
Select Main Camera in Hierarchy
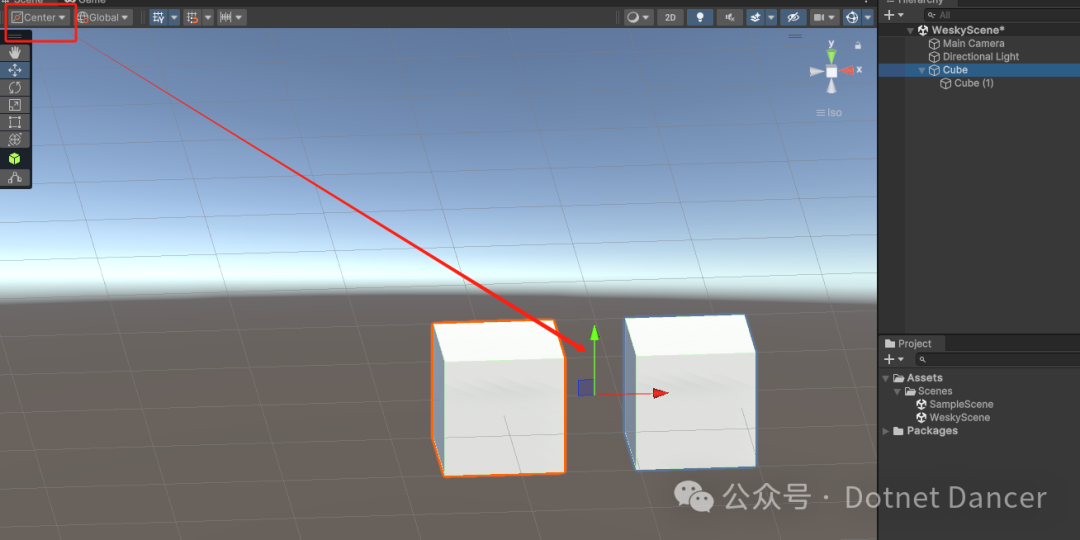pos(973,43)
